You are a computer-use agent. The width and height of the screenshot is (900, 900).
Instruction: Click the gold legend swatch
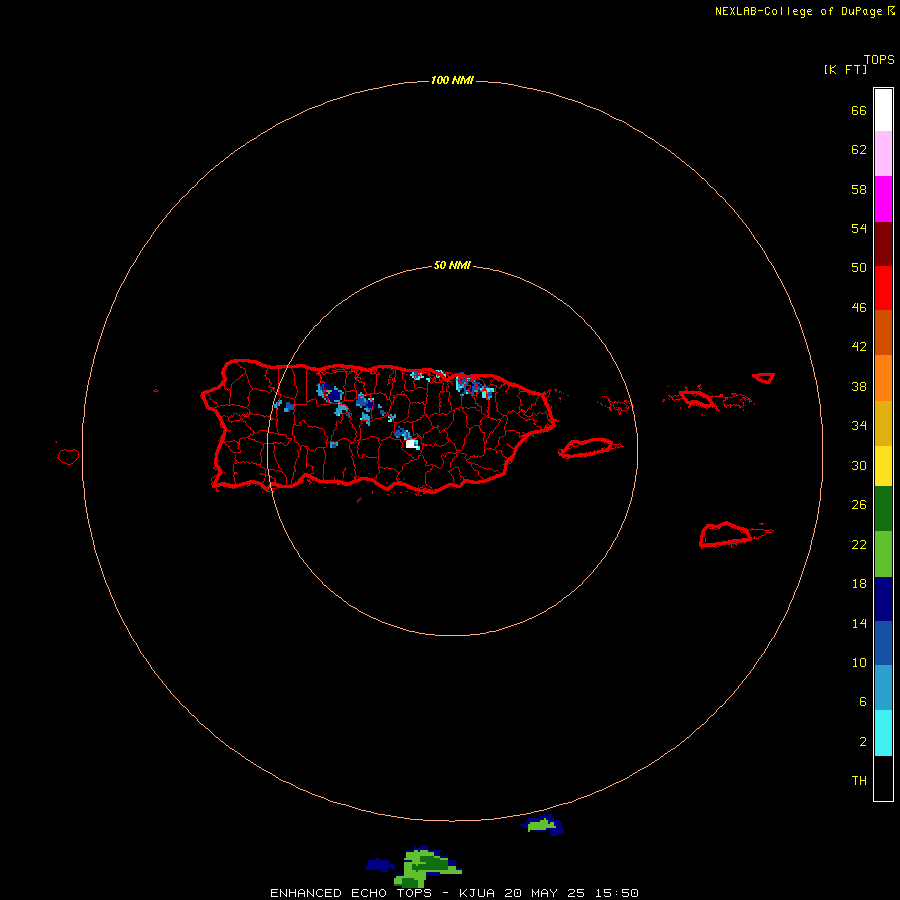click(x=883, y=423)
